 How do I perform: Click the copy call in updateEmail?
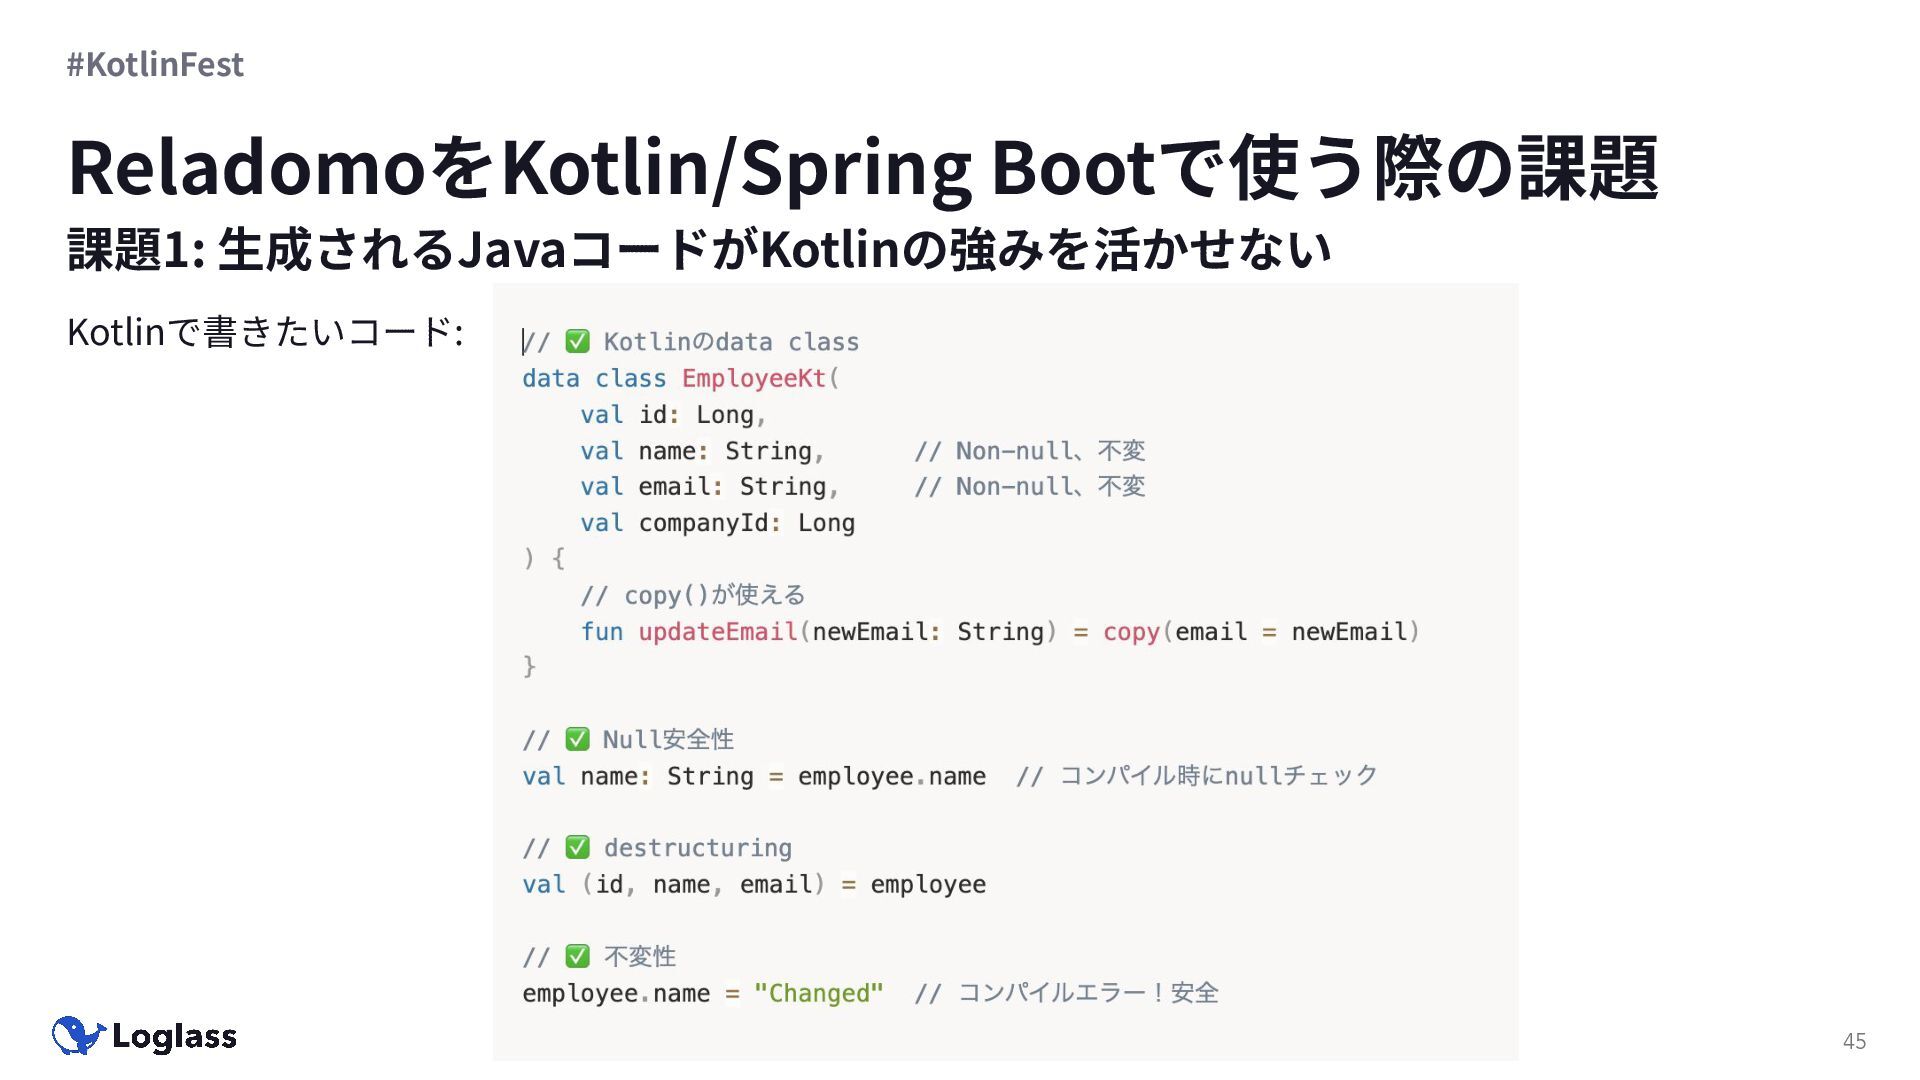(x=1130, y=631)
